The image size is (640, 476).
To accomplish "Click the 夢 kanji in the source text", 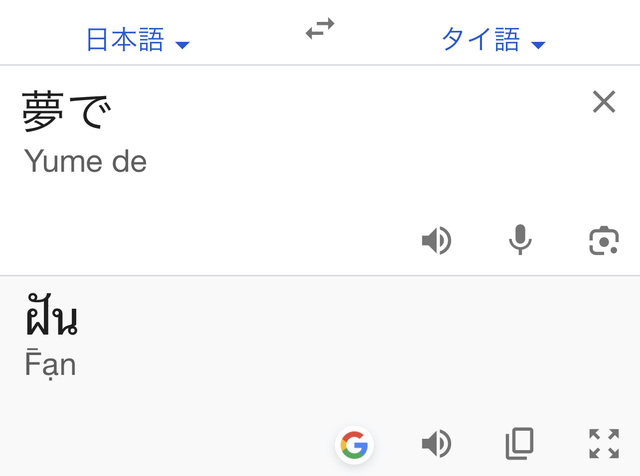I will 43,111.
